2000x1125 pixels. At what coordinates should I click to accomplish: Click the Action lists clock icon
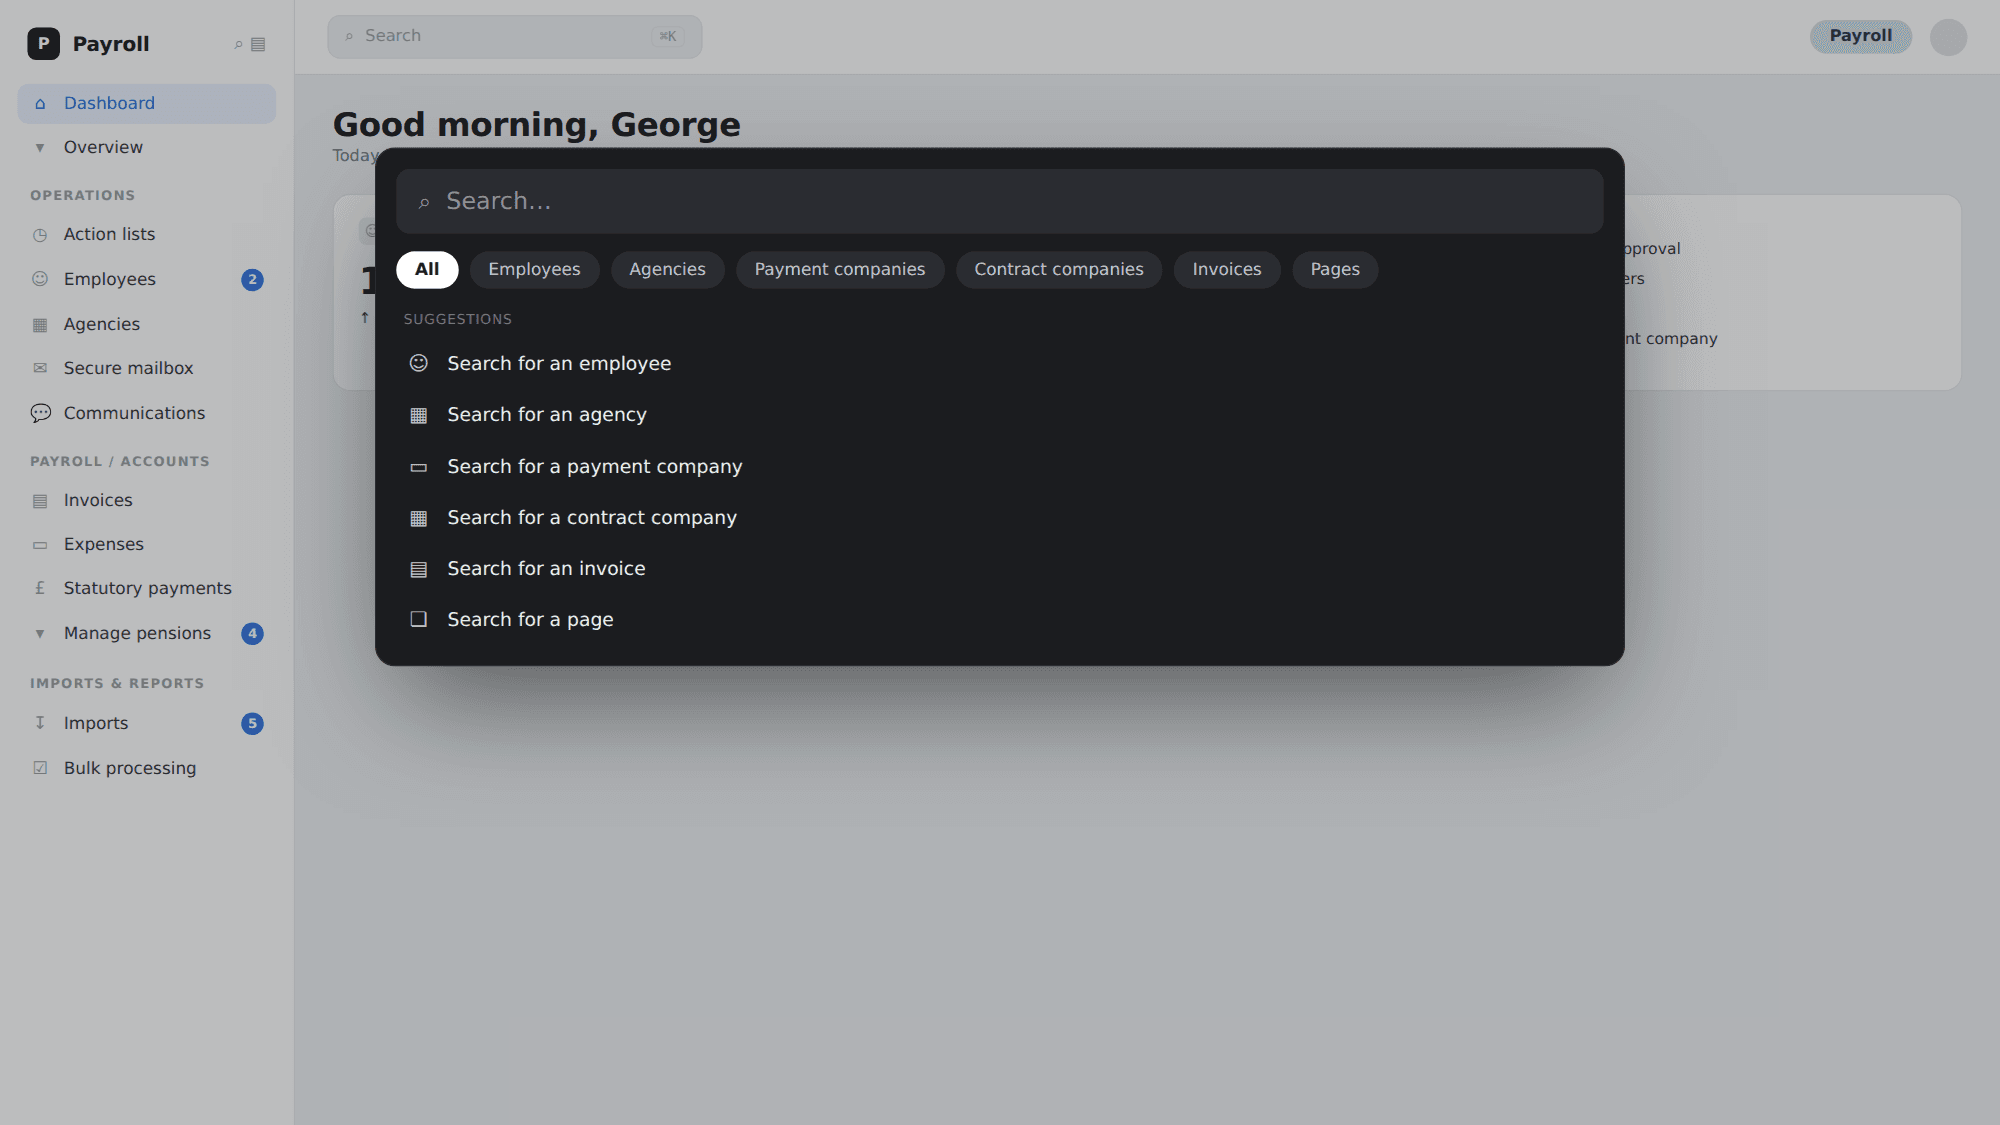40,235
